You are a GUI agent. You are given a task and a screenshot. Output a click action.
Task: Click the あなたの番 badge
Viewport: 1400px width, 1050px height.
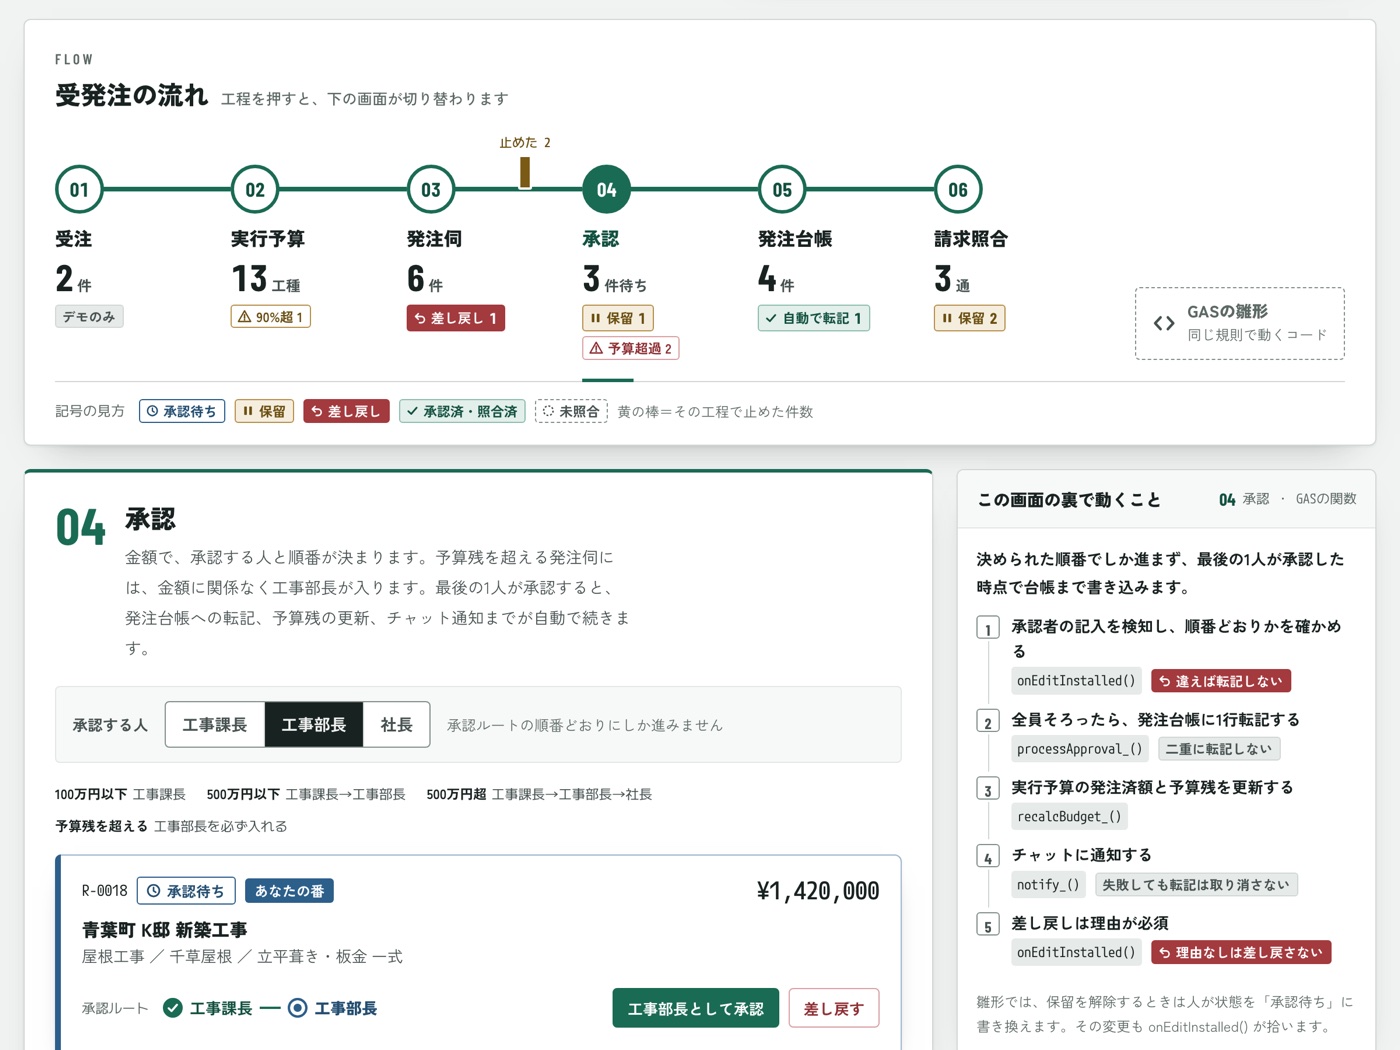tap(289, 890)
